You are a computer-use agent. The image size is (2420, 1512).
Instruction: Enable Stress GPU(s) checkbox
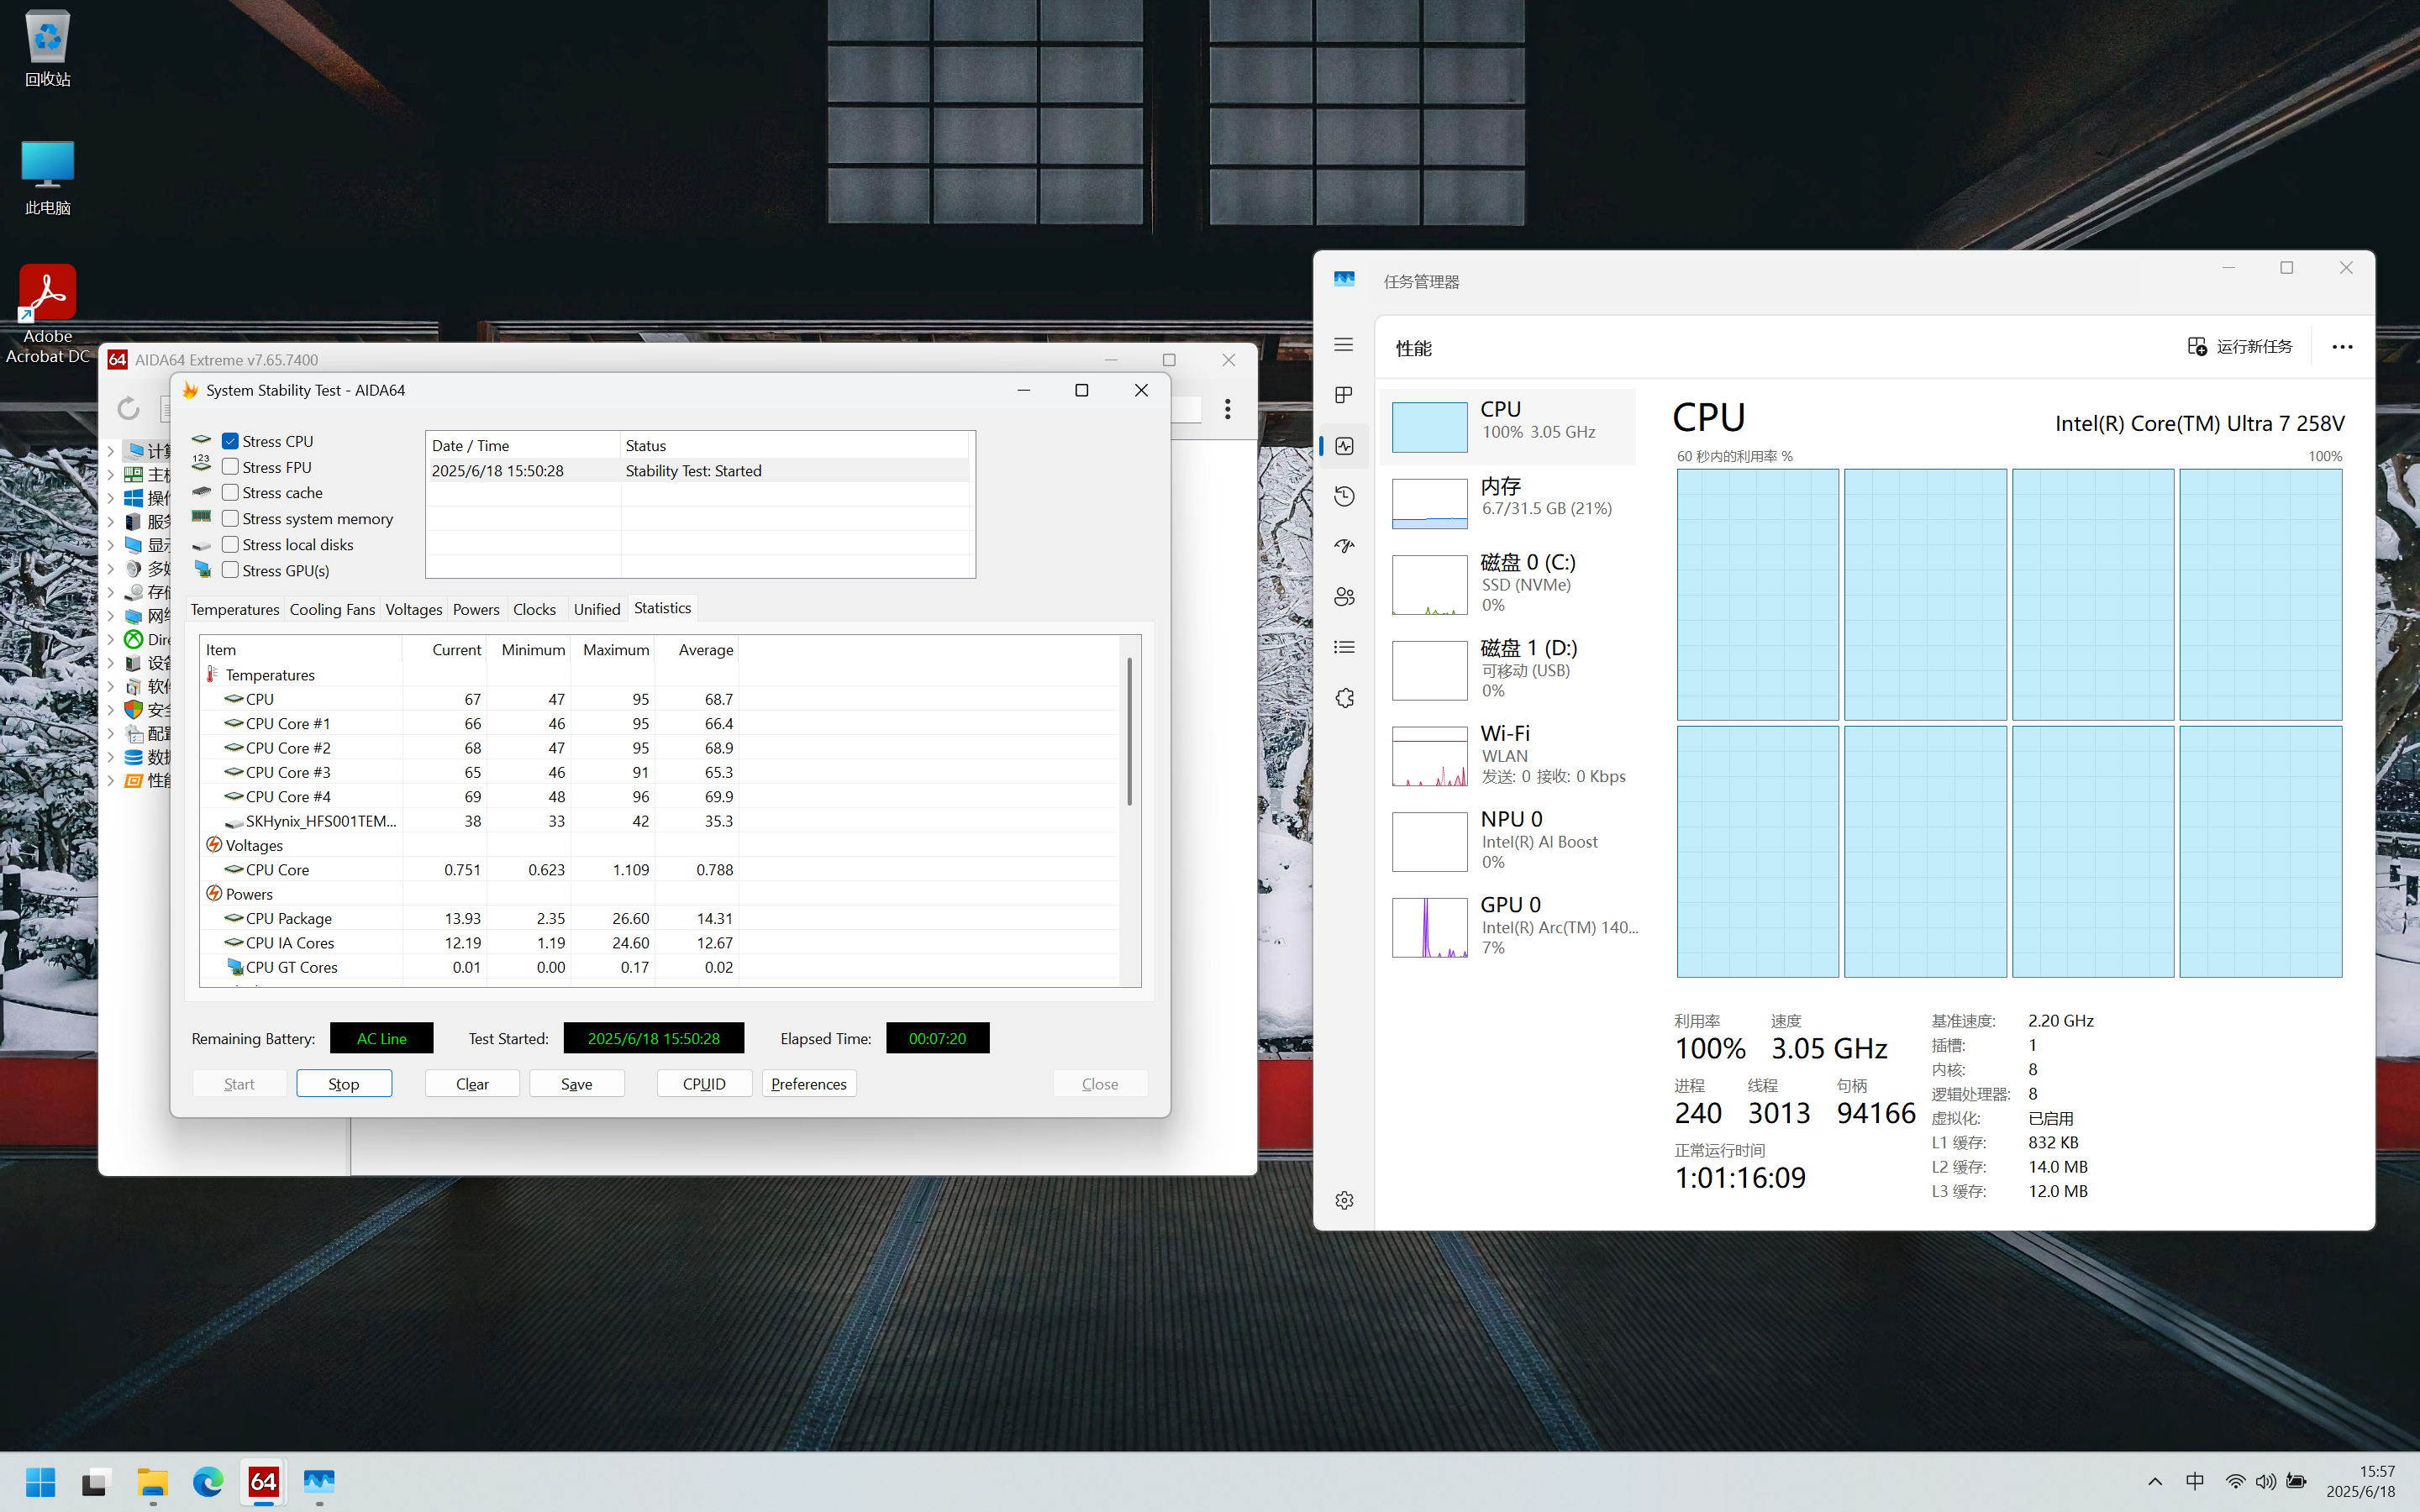pyautogui.click(x=230, y=570)
